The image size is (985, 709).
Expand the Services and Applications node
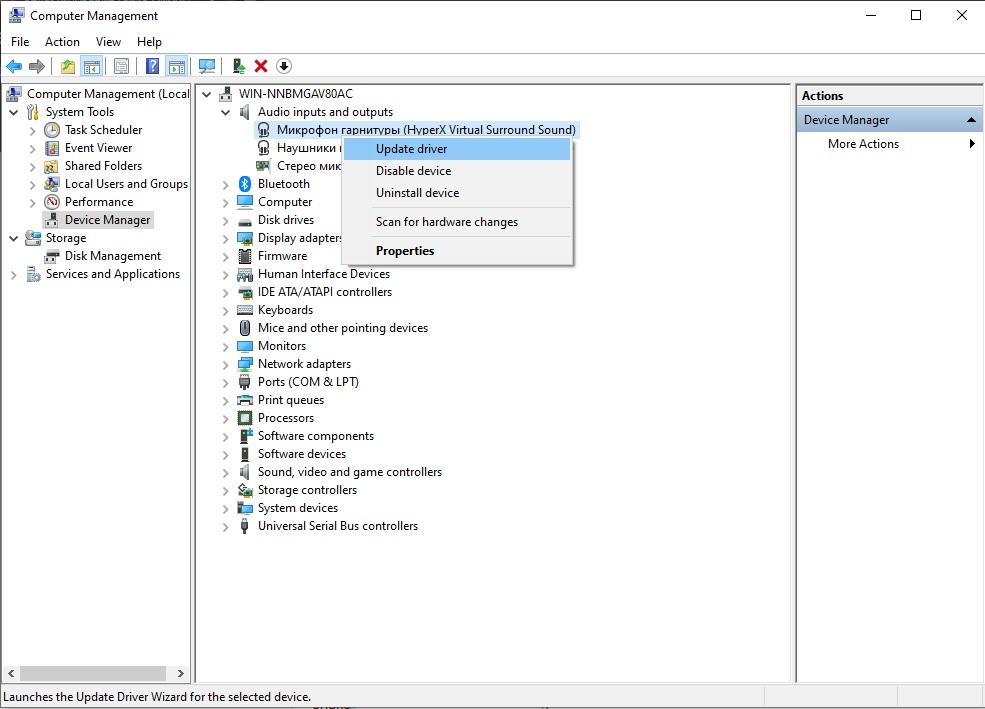tap(14, 274)
